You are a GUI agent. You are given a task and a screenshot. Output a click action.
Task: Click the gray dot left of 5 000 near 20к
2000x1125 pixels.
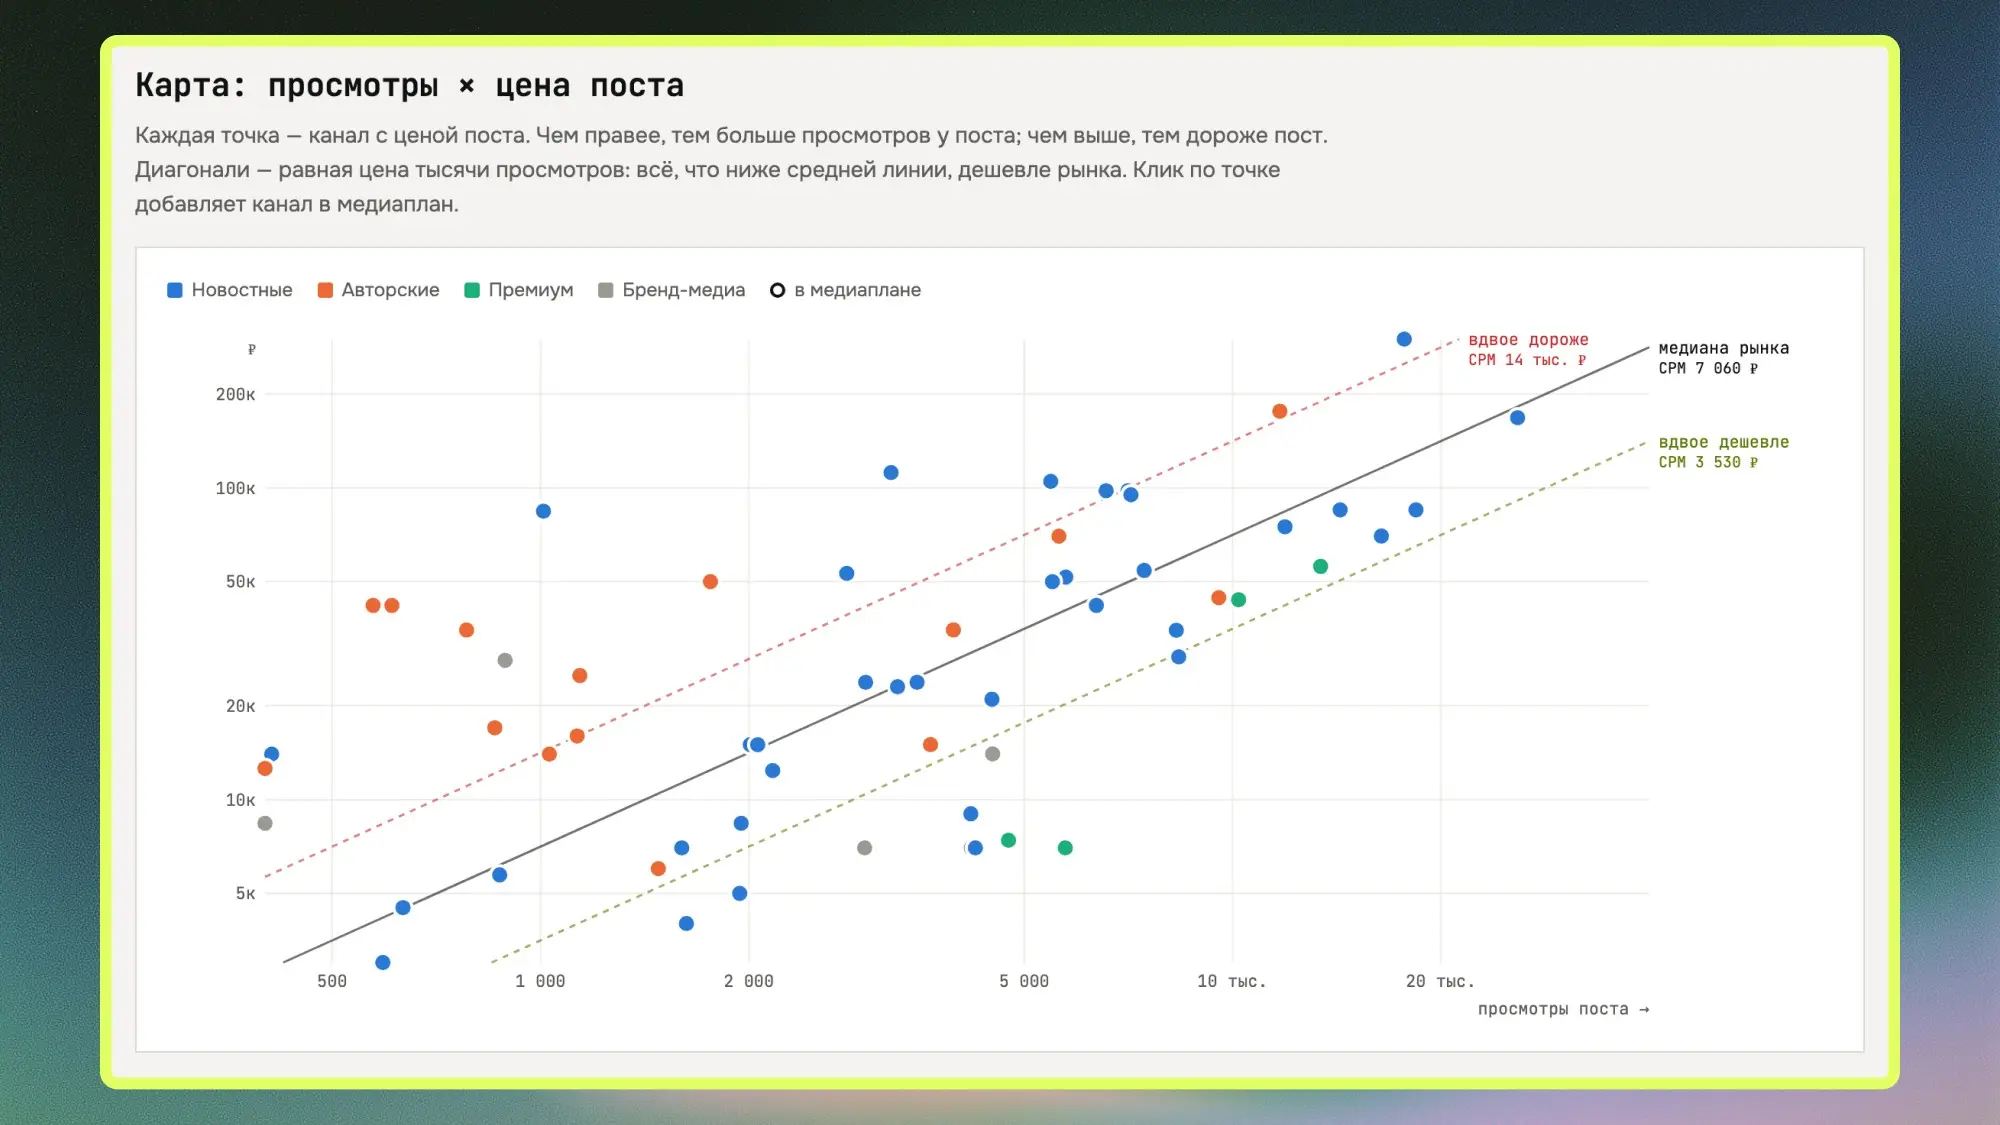coord(992,754)
